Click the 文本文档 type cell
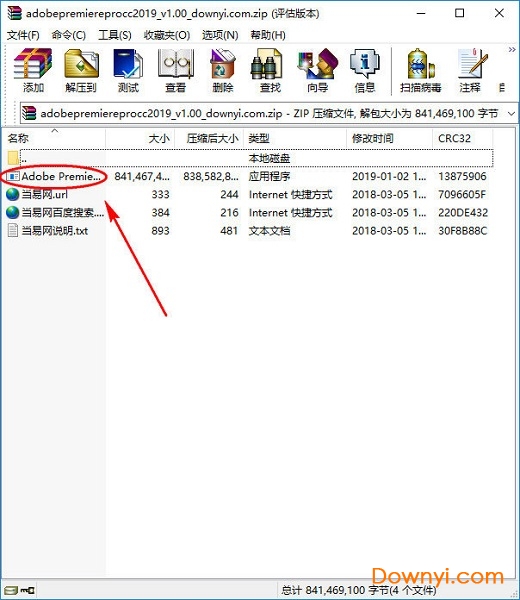 pyautogui.click(x=269, y=230)
